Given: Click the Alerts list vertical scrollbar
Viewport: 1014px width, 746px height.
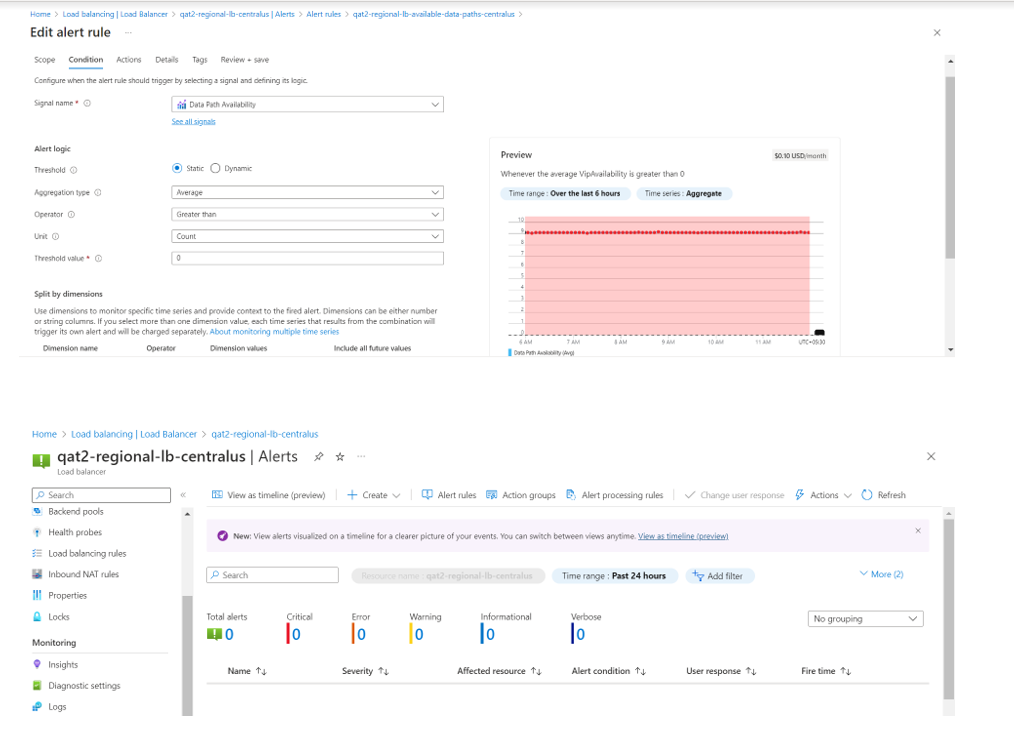Looking at the screenshot, I should click(x=949, y=609).
